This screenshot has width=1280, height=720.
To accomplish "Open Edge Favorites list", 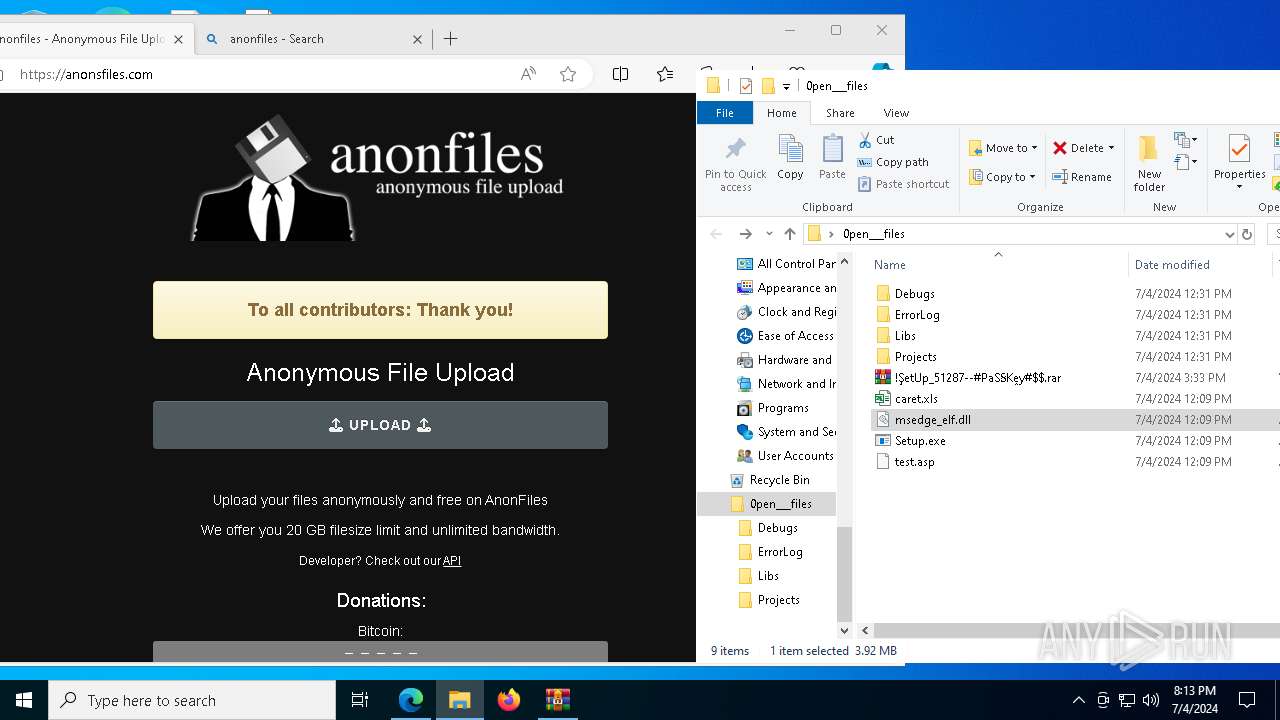I will pyautogui.click(x=665, y=74).
